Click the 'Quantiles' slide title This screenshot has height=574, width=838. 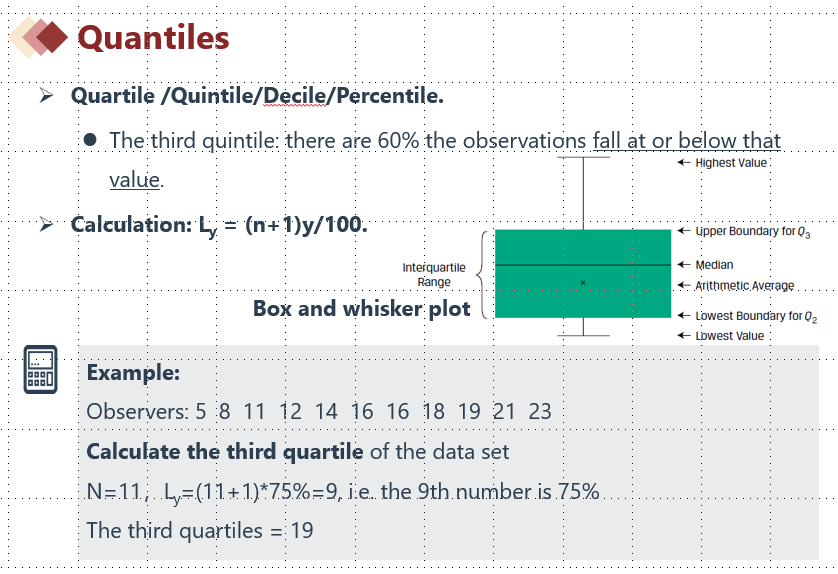click(153, 38)
